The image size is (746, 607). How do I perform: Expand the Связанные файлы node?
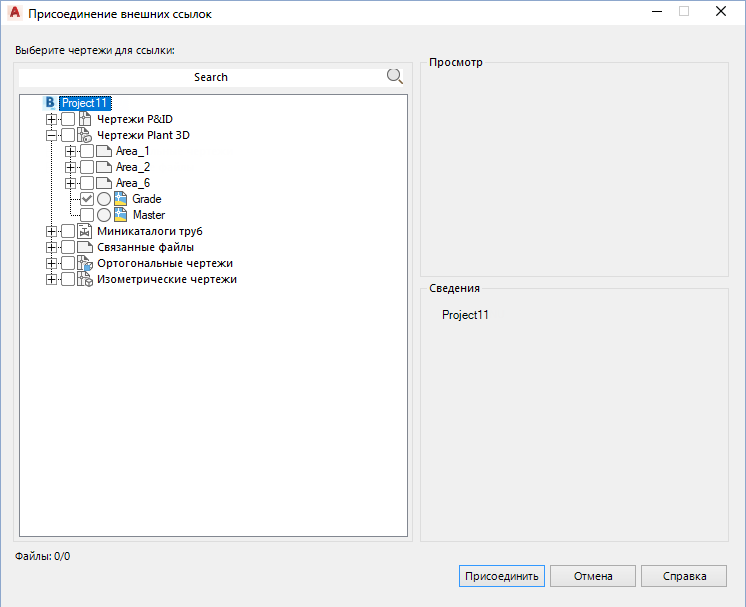[x=51, y=247]
